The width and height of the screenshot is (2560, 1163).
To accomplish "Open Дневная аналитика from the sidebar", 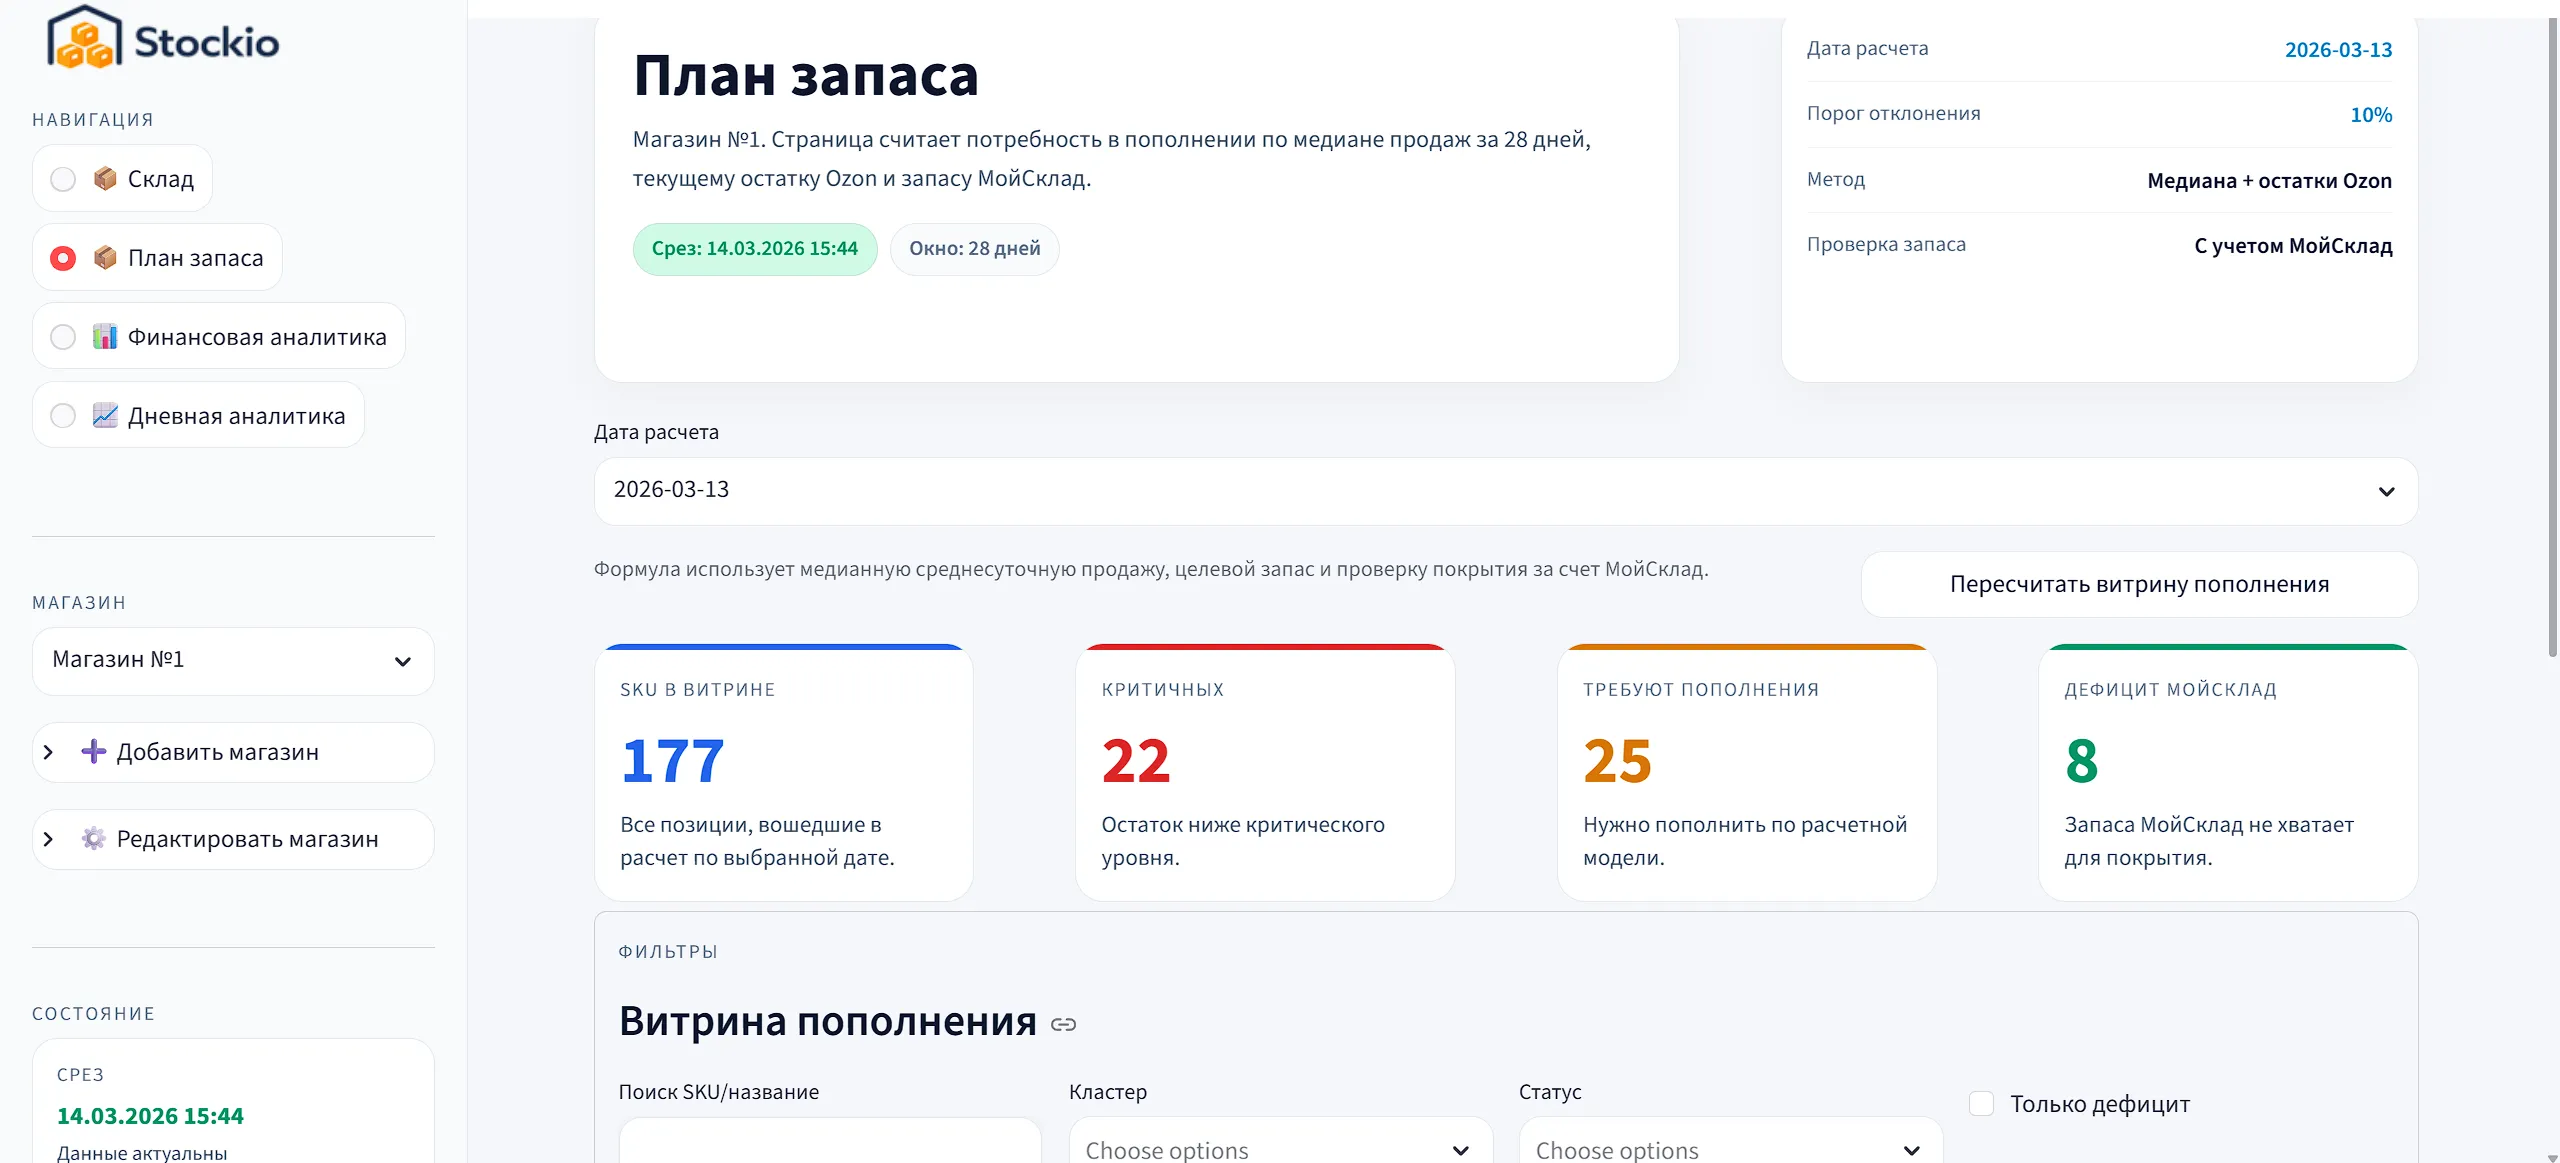I will click(x=237, y=415).
